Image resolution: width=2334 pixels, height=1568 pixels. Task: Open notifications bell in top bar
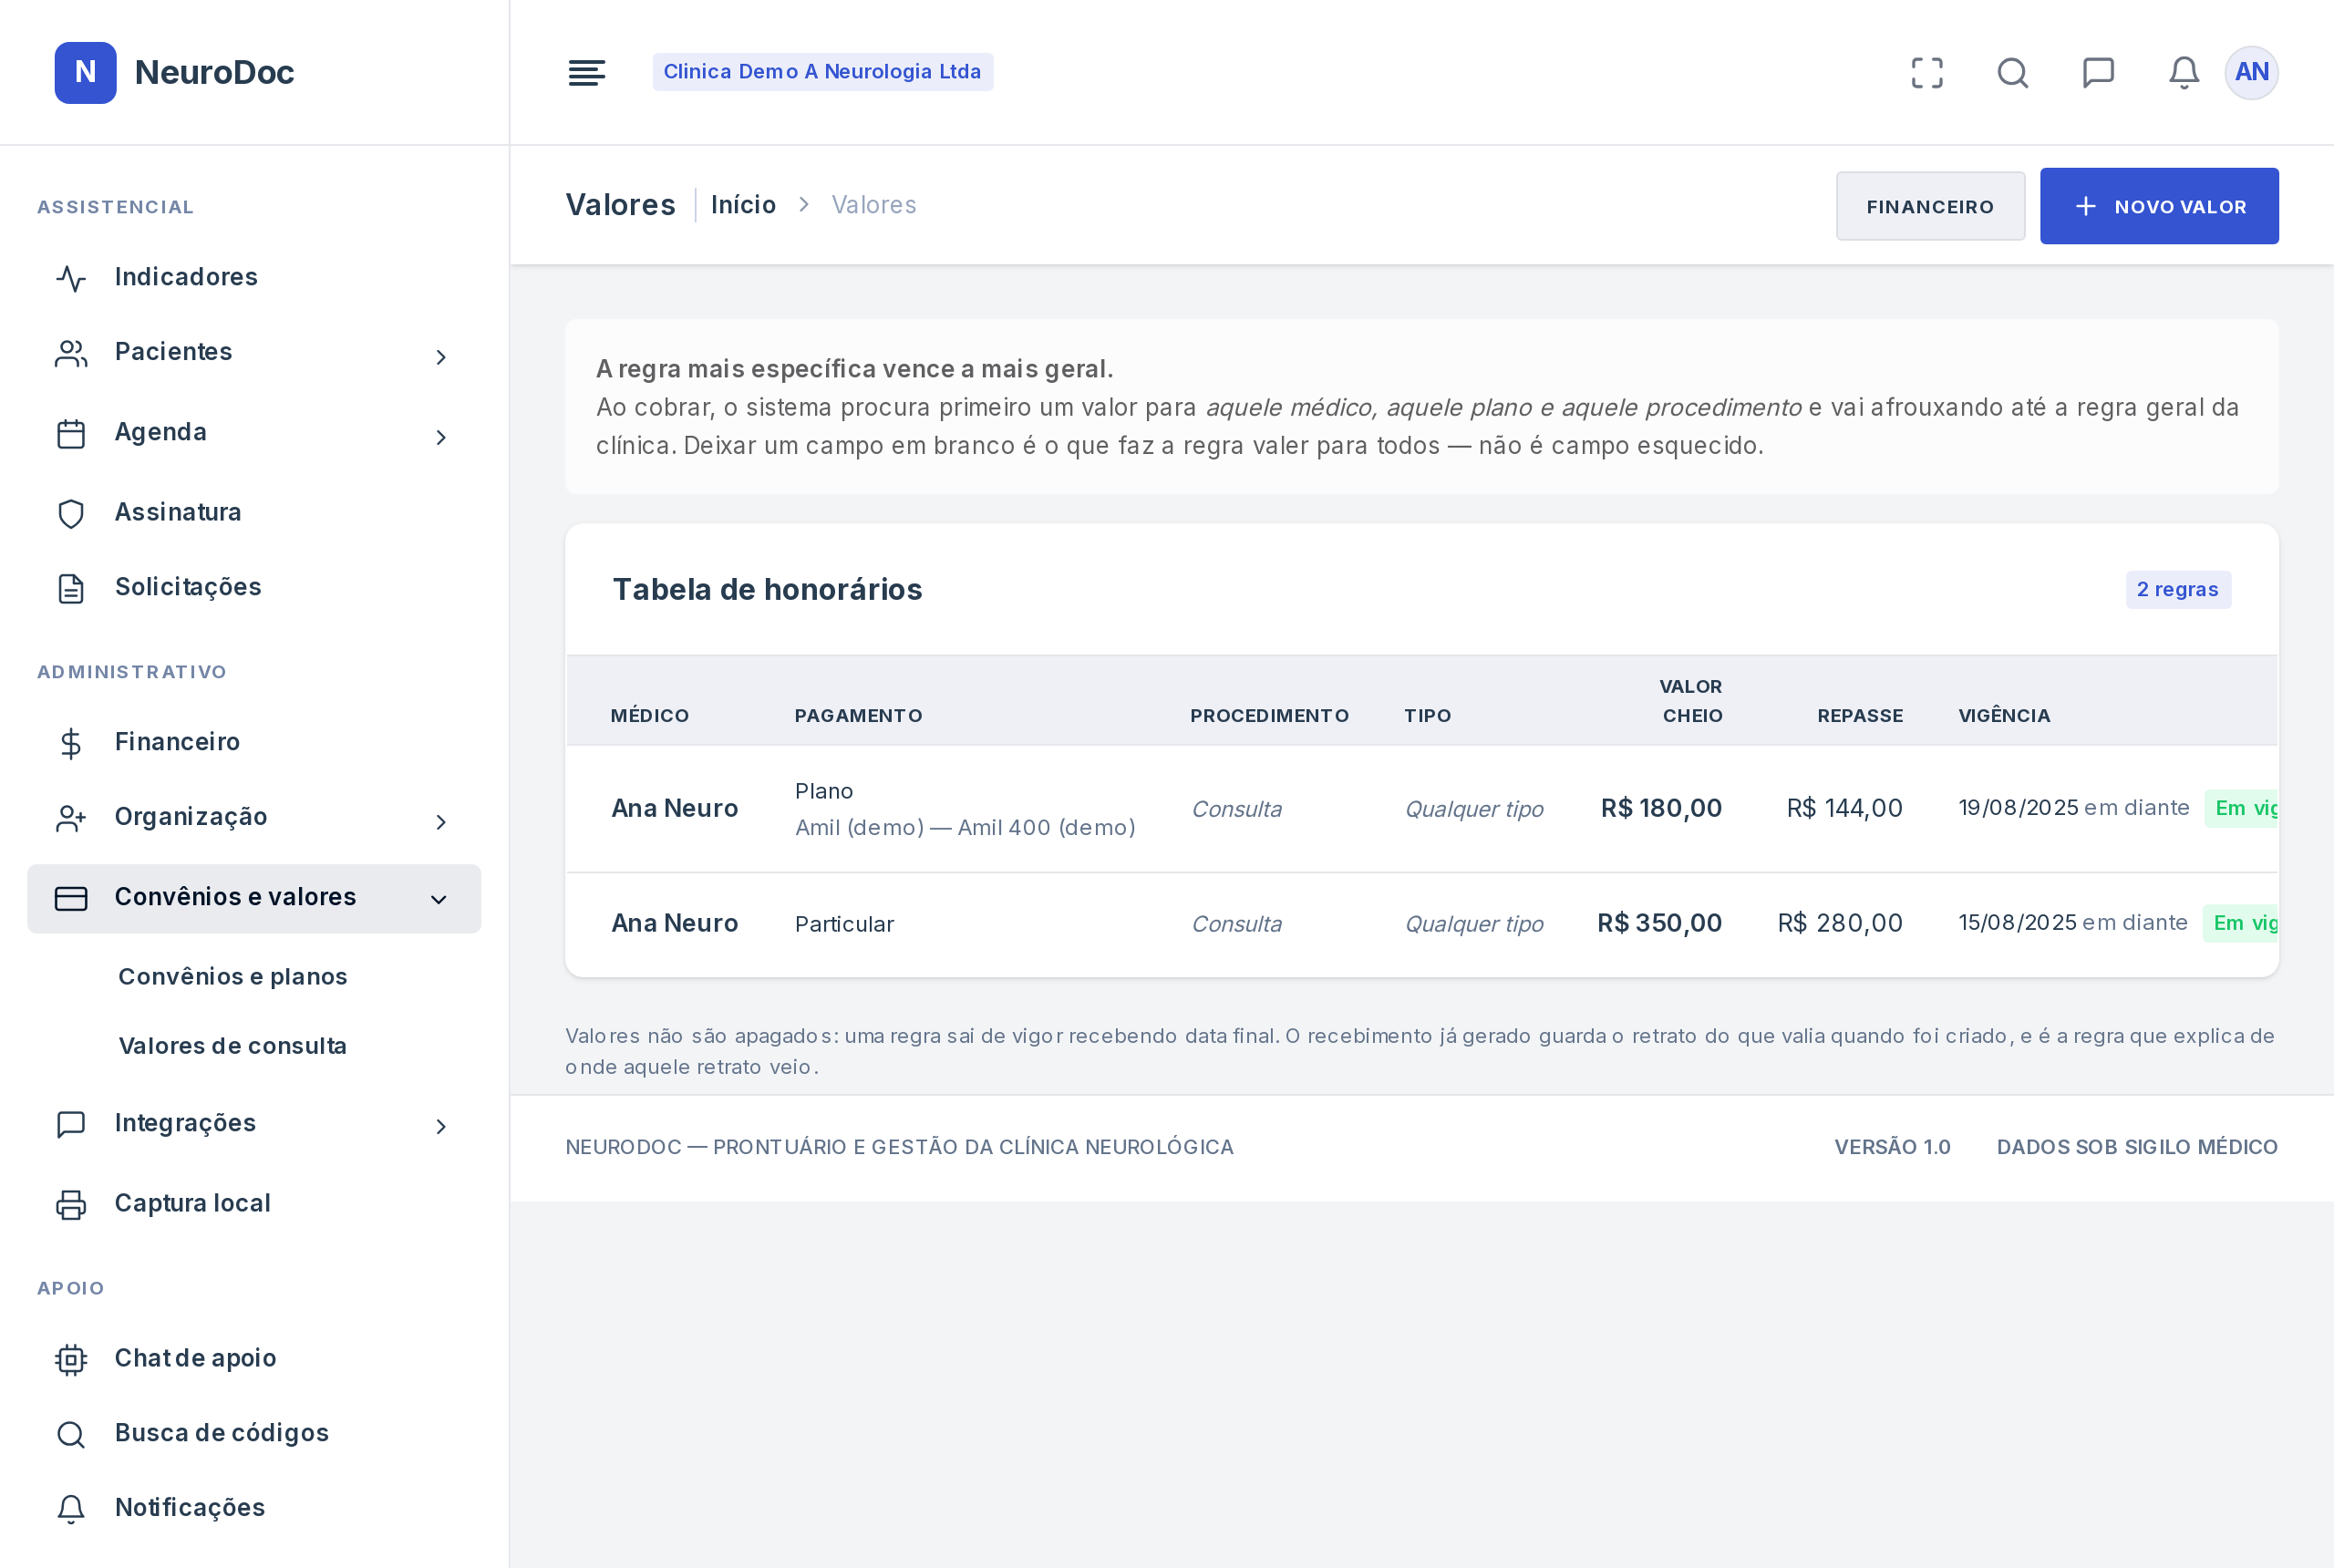2184,72
